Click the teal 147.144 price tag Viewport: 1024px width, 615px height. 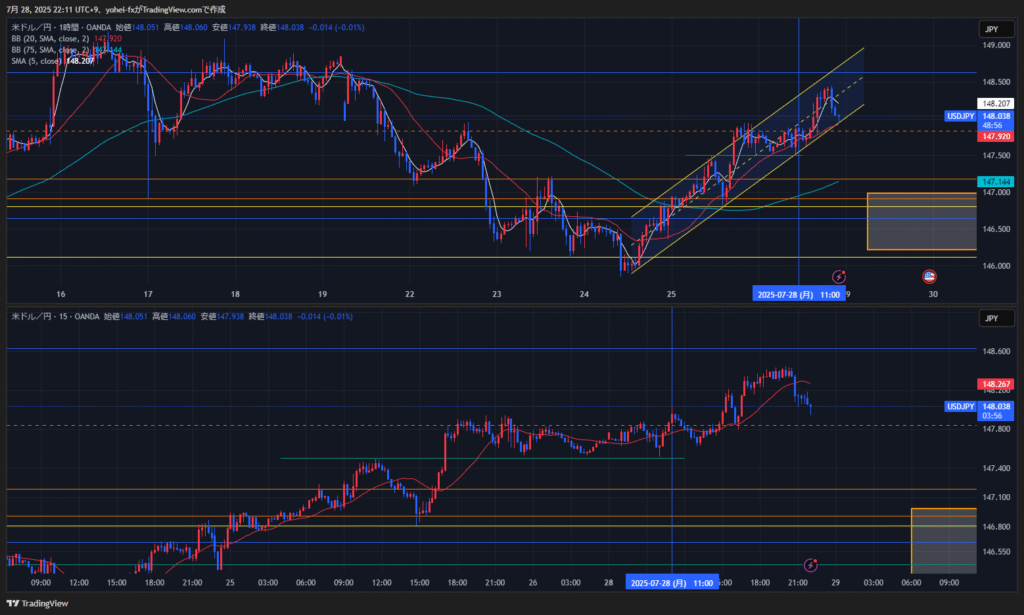tap(993, 181)
